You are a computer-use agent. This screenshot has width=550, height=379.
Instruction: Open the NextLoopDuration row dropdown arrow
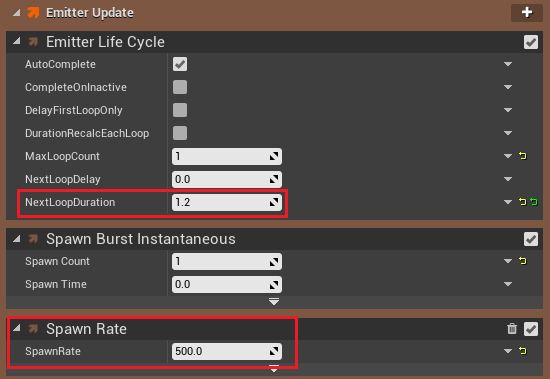coord(508,202)
